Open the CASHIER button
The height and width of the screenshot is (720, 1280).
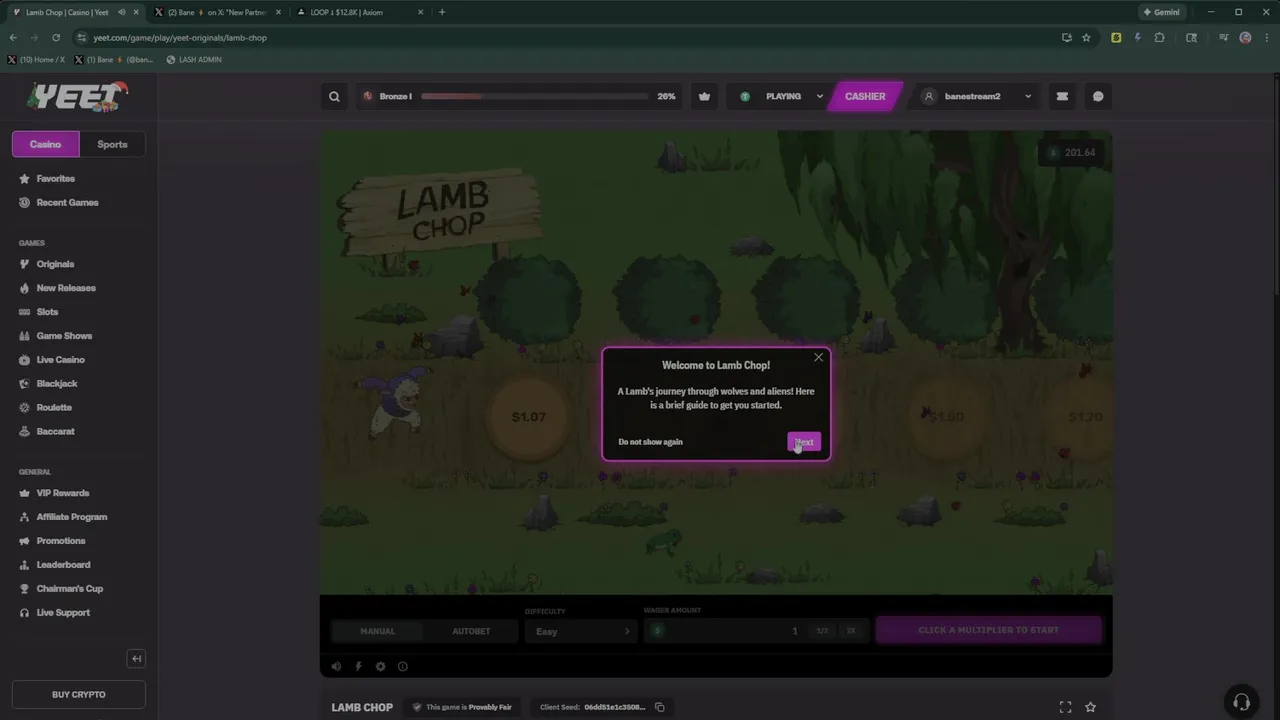(865, 96)
